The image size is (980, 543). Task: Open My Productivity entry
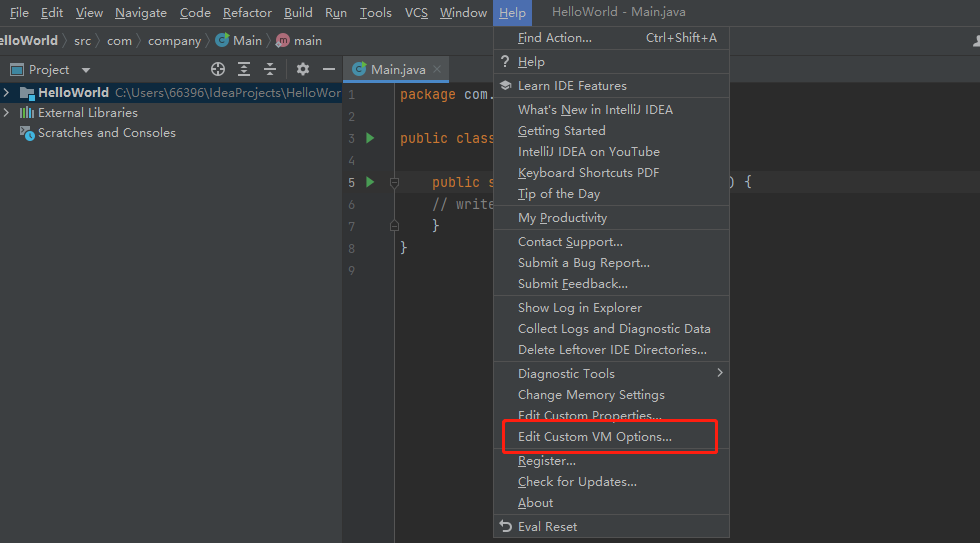(611, 217)
